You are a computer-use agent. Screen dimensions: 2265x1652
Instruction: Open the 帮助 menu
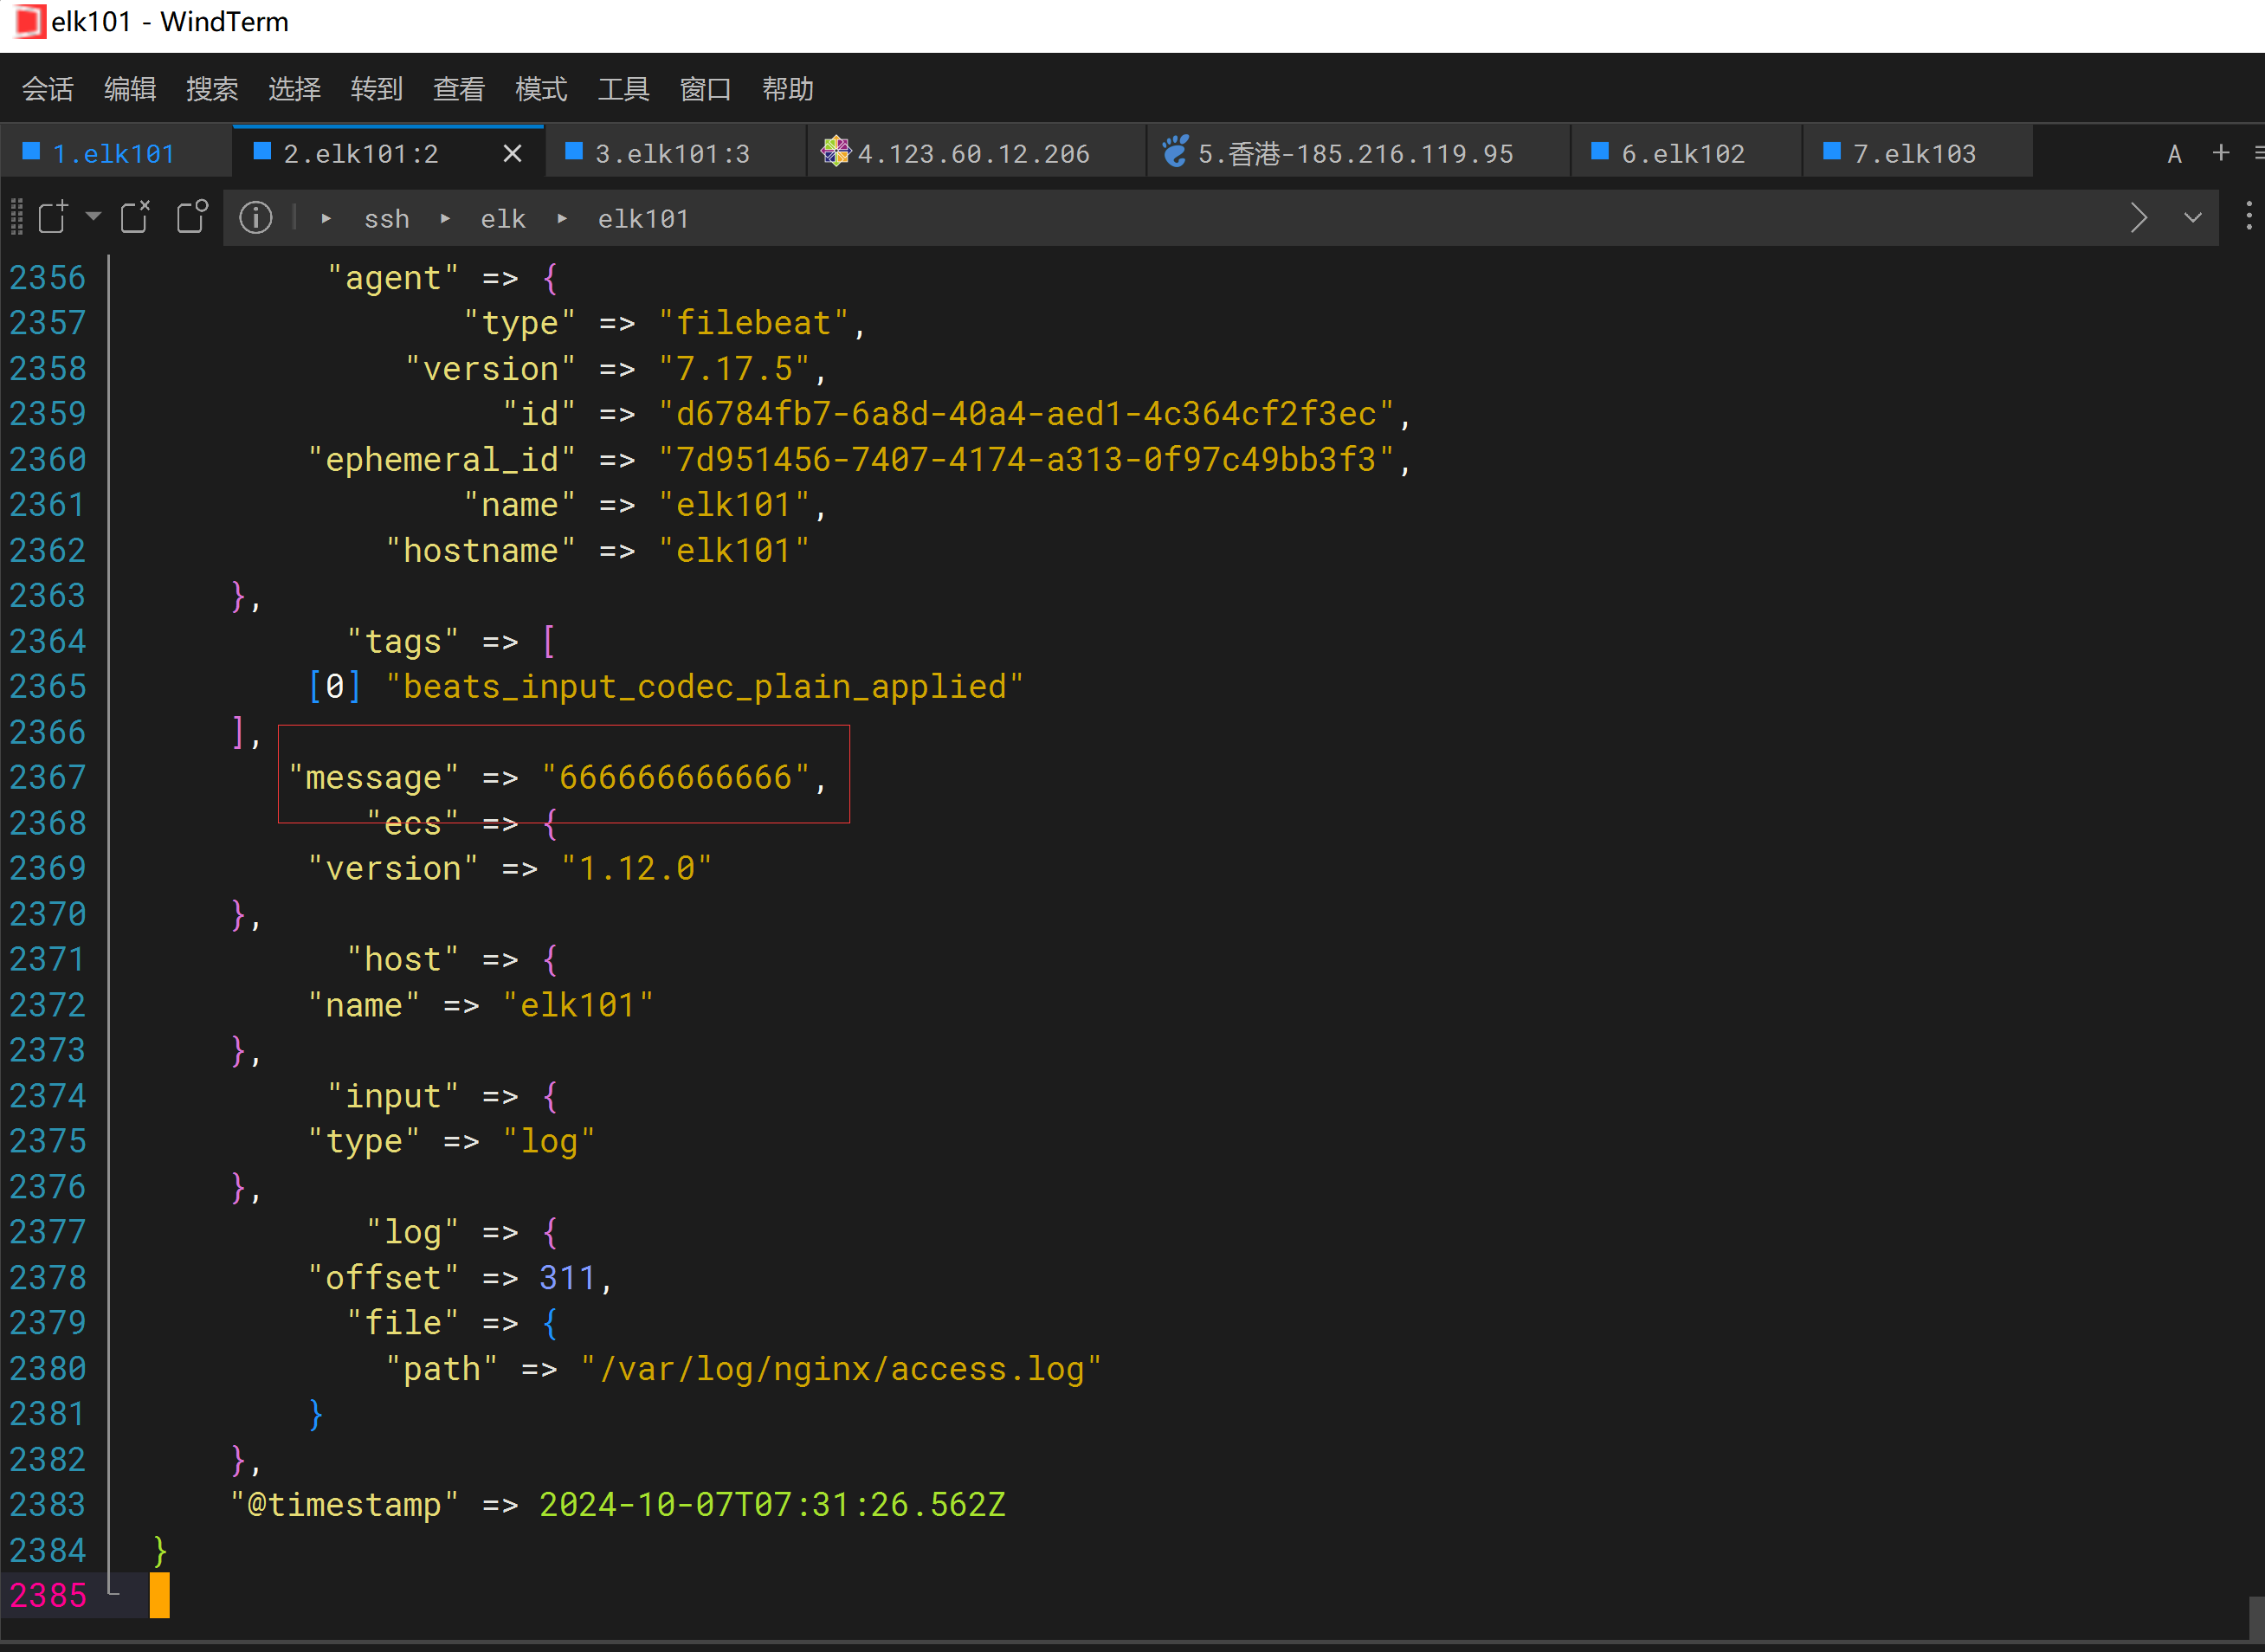point(787,89)
